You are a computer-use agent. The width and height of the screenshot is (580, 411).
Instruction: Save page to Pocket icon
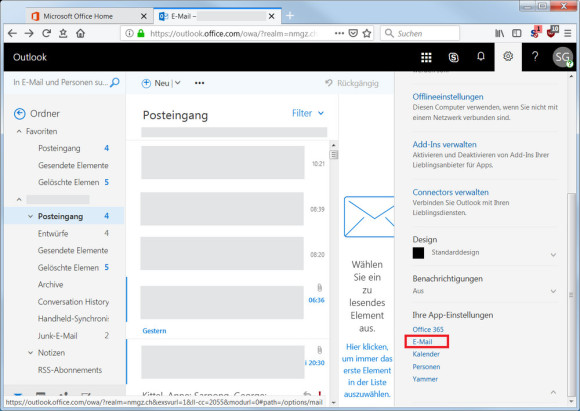353,33
